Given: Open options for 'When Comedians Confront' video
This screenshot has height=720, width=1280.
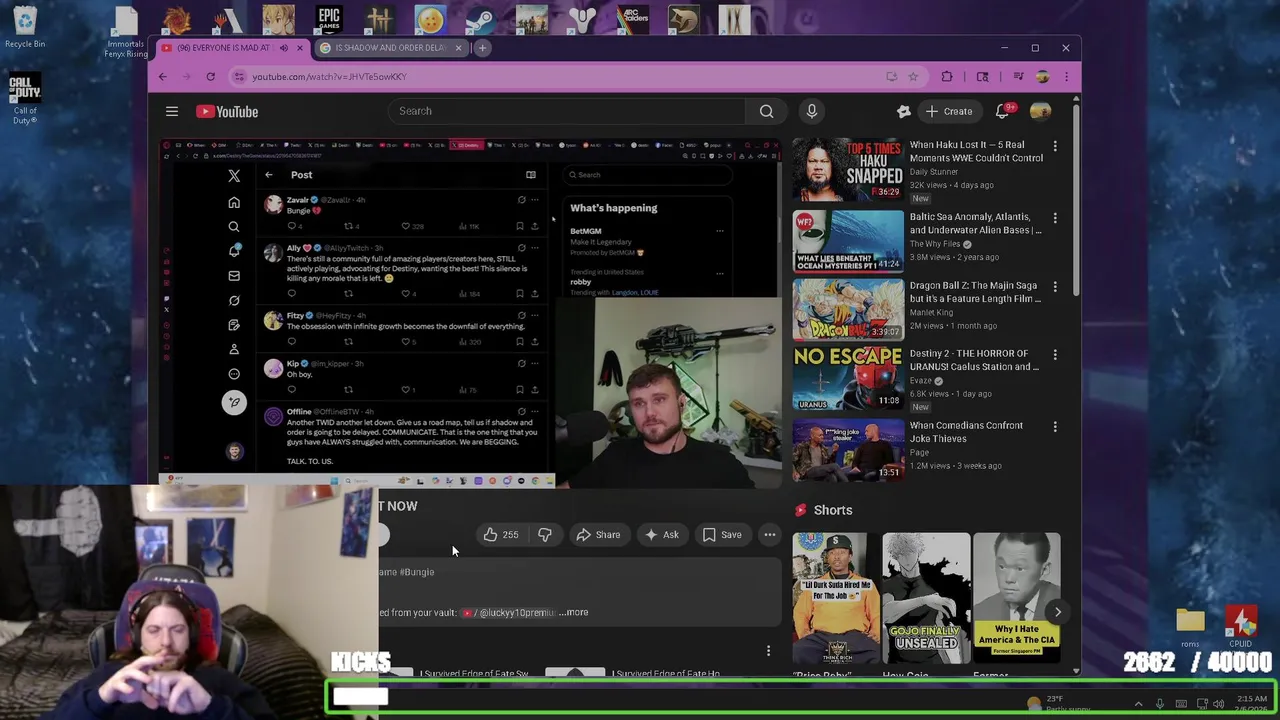Looking at the screenshot, I should (x=1054, y=428).
